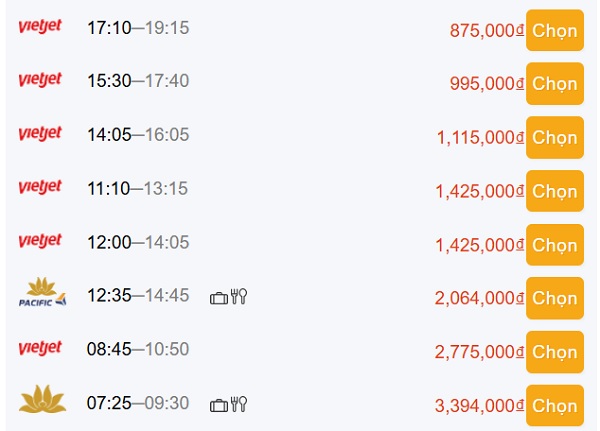The height and width of the screenshot is (431, 600).
Task: Click the 1,115,000đ price link
Action: [480, 137]
